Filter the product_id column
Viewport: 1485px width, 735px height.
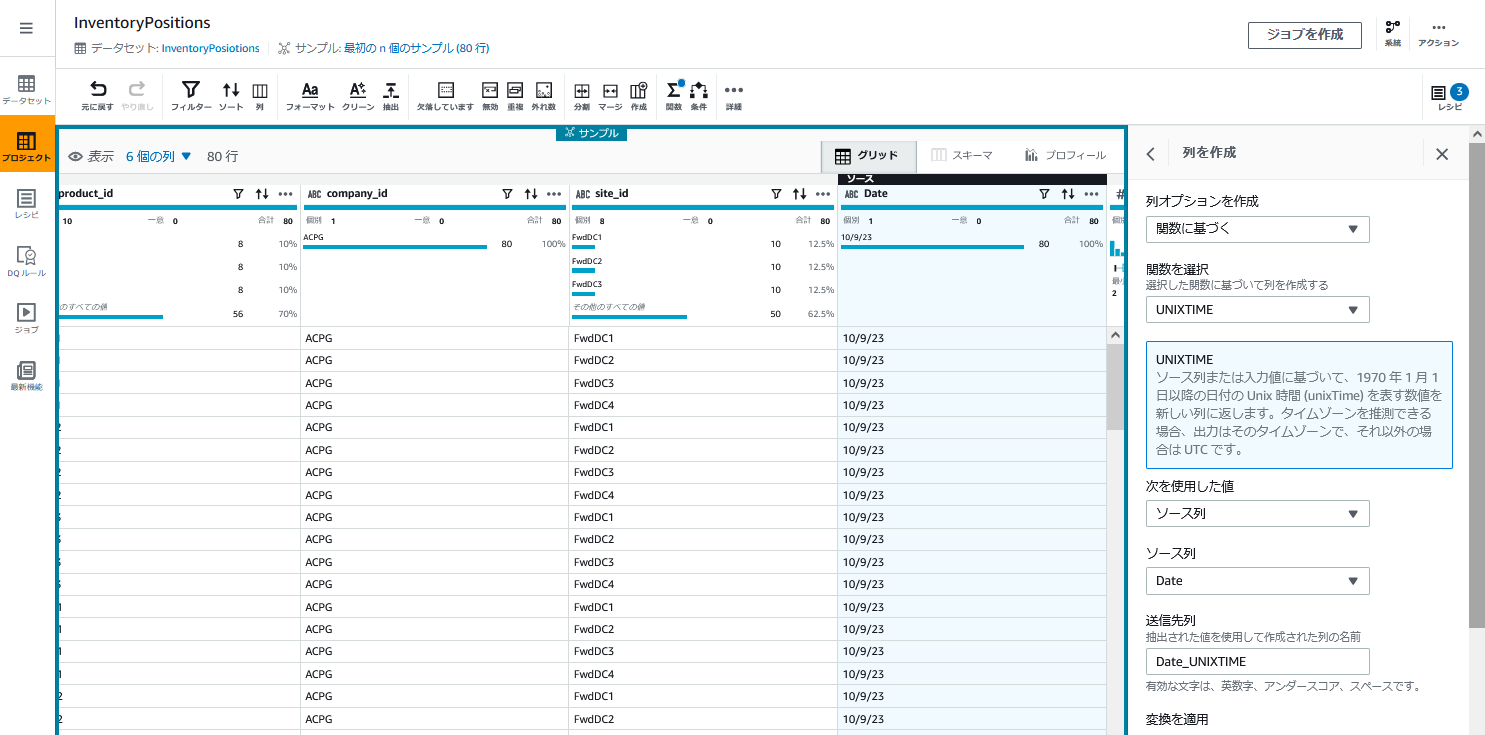[238, 194]
